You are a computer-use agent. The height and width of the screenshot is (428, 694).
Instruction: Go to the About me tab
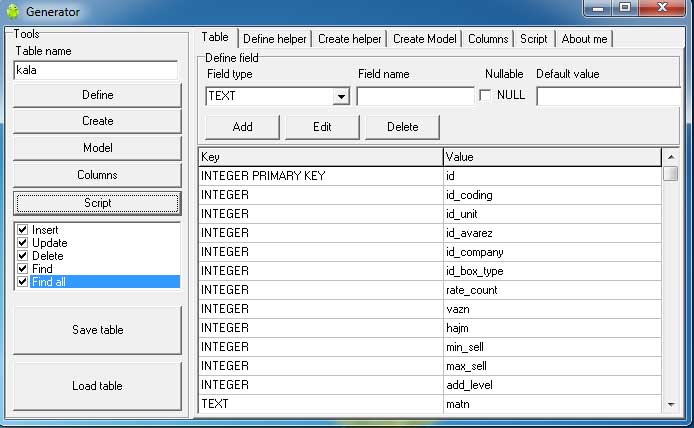584,39
